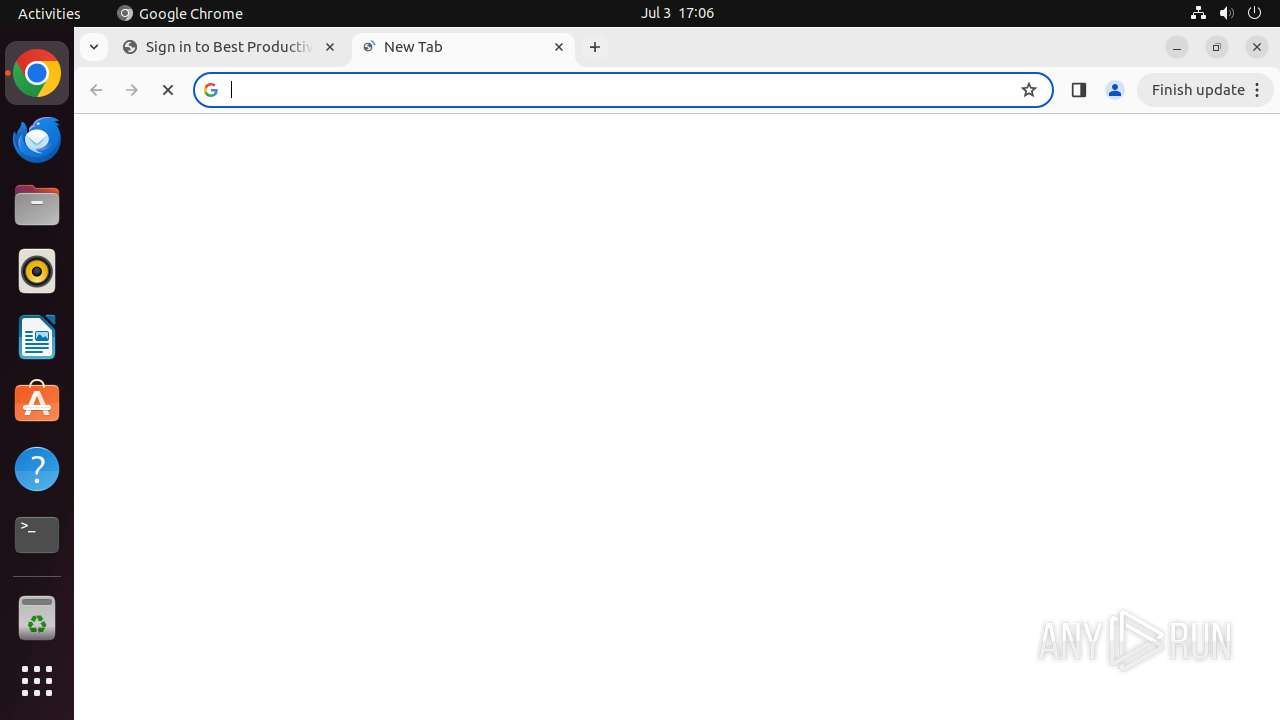Viewport: 1280px width, 720px height.
Task: Close the New Tab tab
Action: point(559,47)
